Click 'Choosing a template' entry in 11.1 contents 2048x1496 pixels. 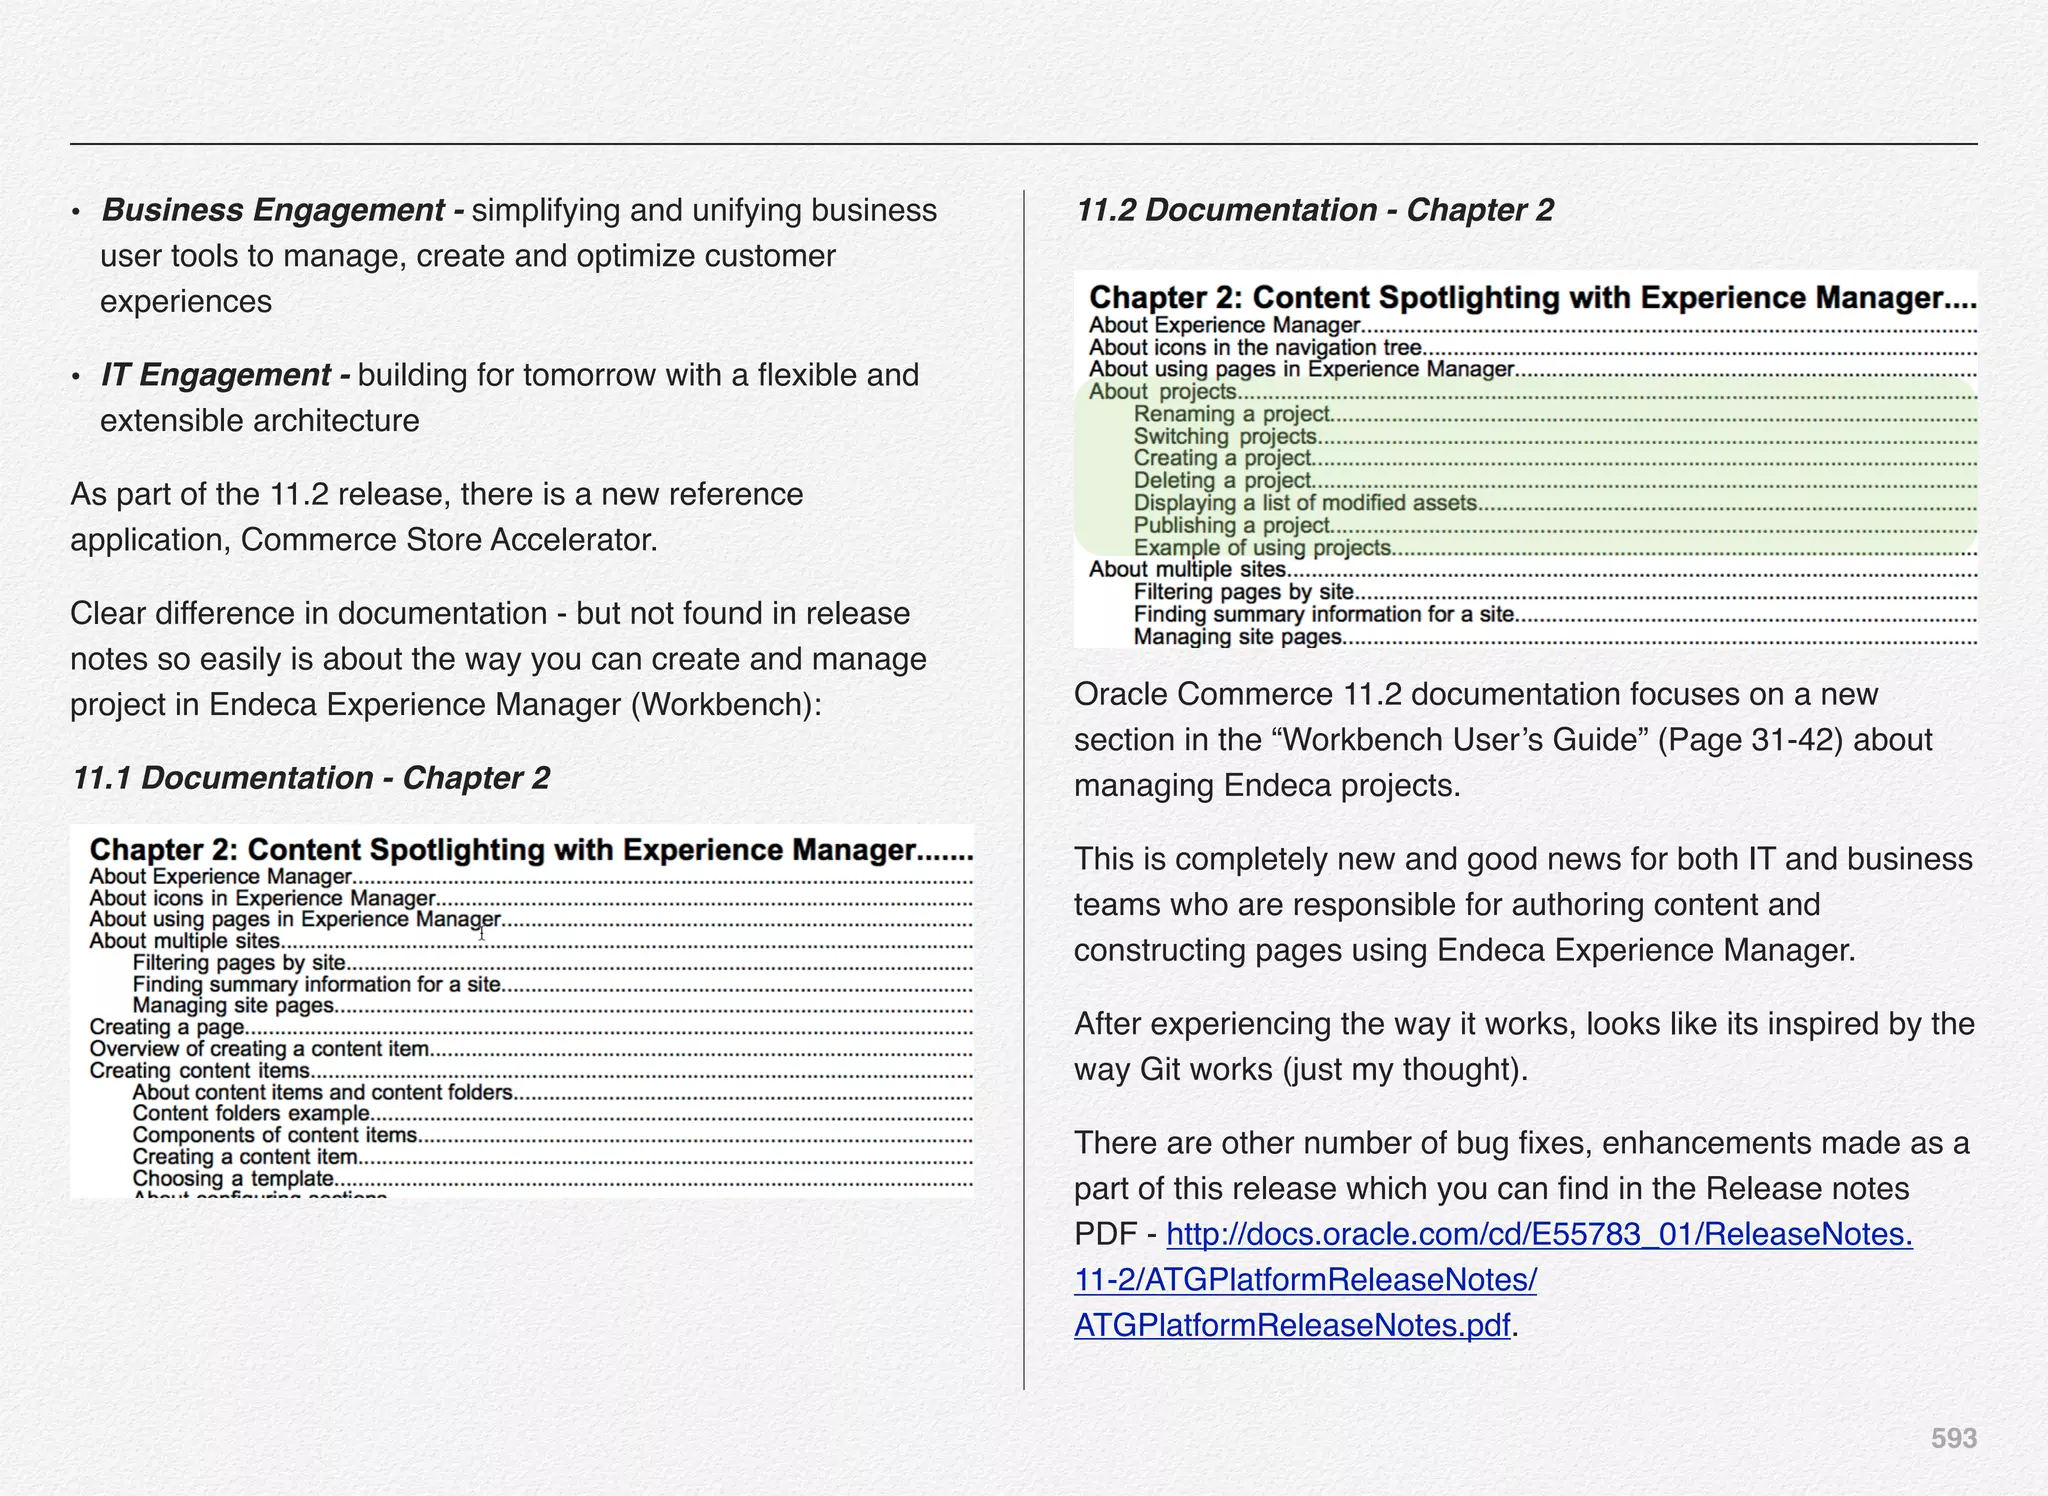[x=232, y=1178]
